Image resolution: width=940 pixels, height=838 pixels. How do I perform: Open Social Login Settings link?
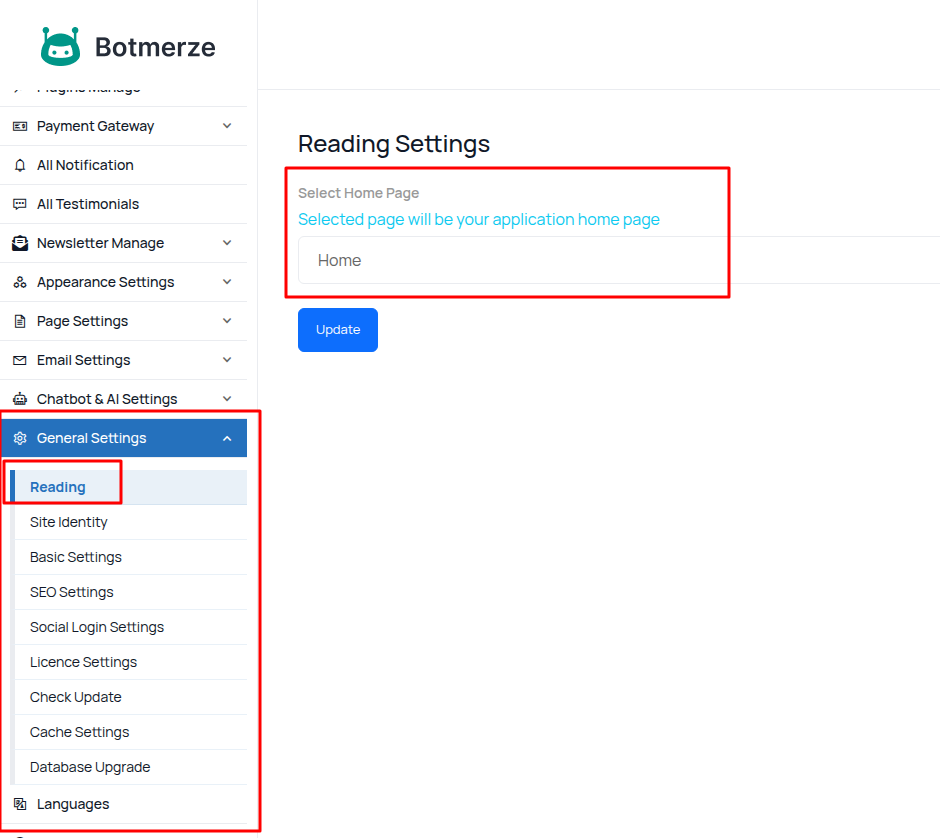click(x=97, y=627)
